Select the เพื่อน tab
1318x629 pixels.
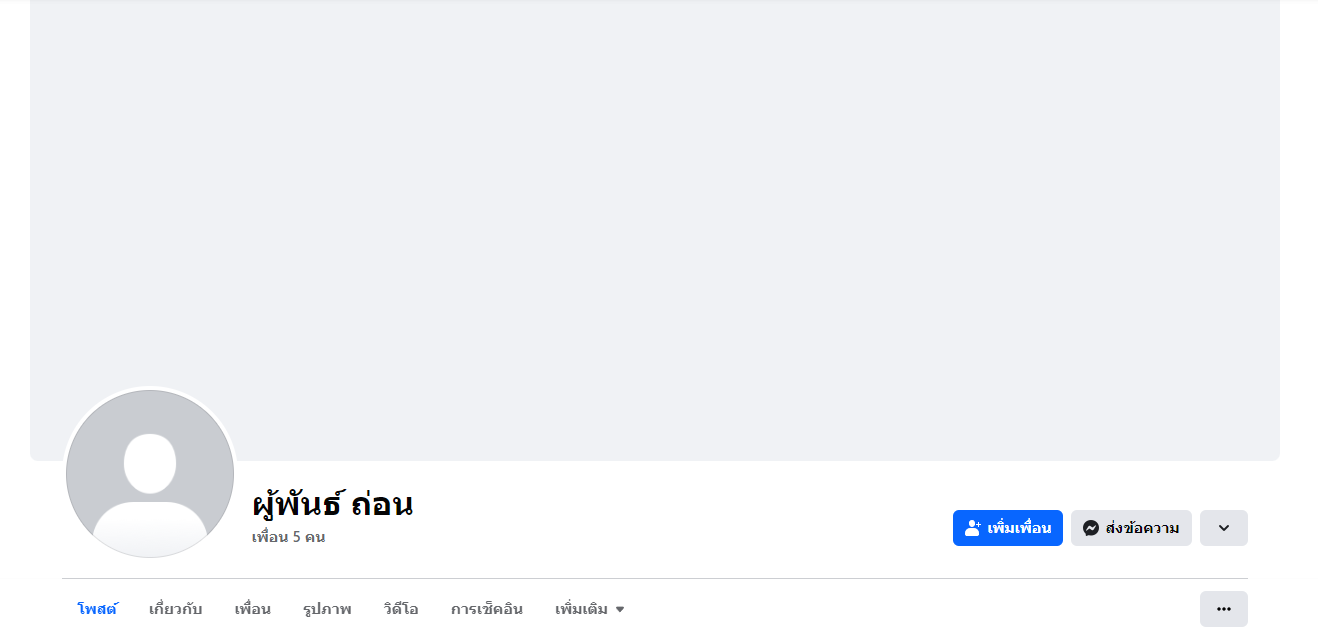click(x=253, y=609)
